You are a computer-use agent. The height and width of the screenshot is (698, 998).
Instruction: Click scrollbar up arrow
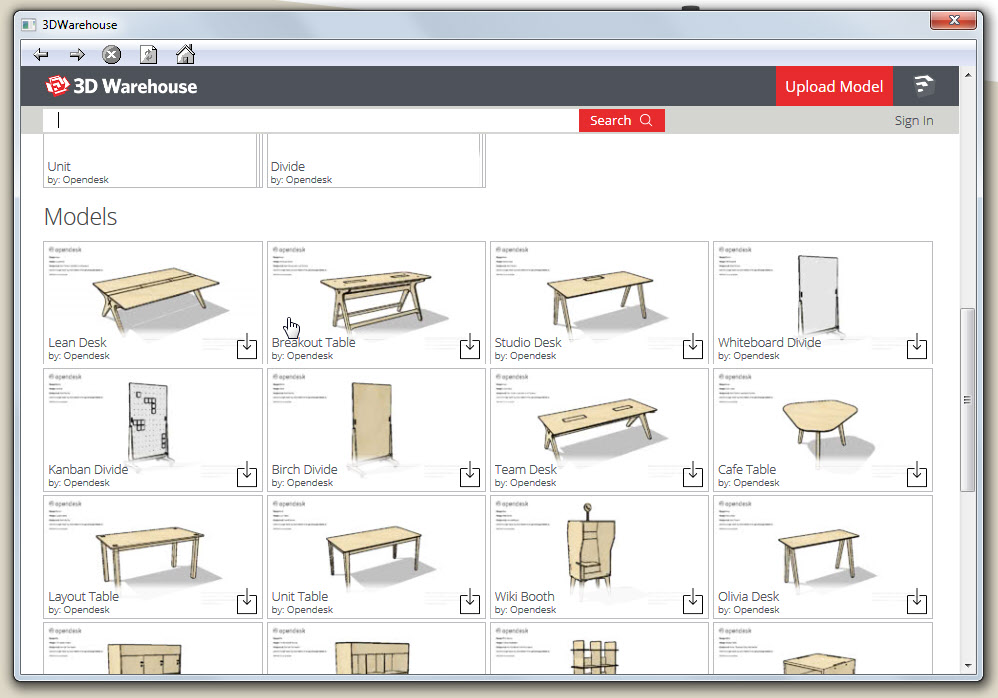pyautogui.click(x=967, y=74)
